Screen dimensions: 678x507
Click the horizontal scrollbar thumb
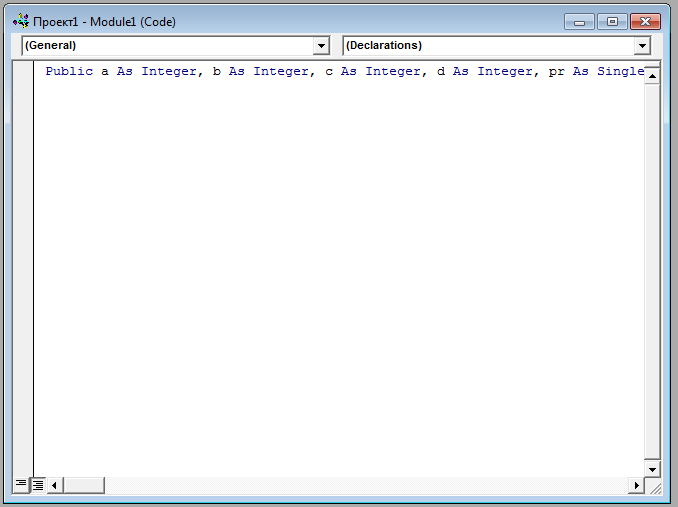coord(84,485)
